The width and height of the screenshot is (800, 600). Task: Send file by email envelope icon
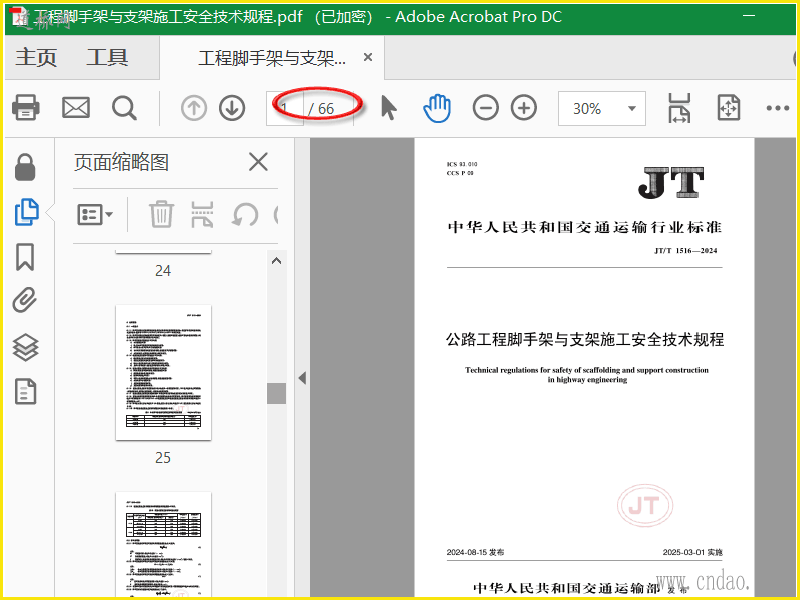[76, 108]
